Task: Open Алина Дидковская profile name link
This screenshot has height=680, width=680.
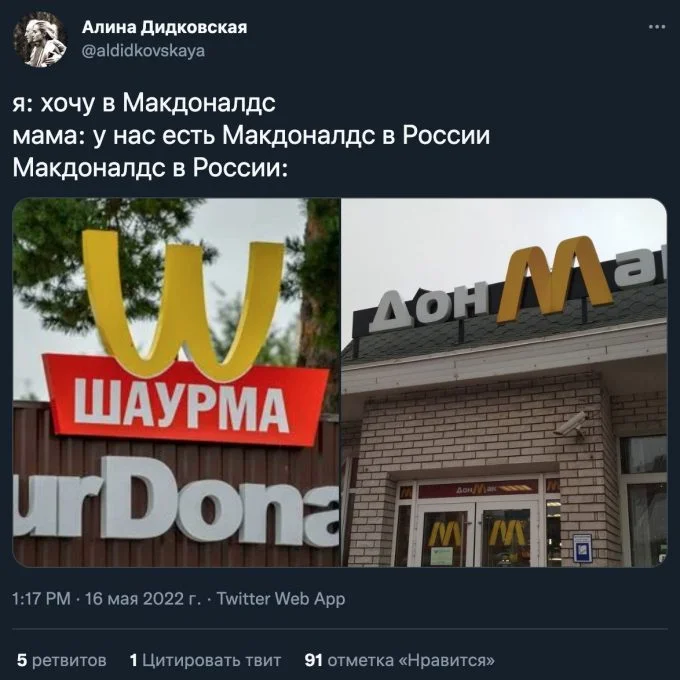Action: pos(164,27)
